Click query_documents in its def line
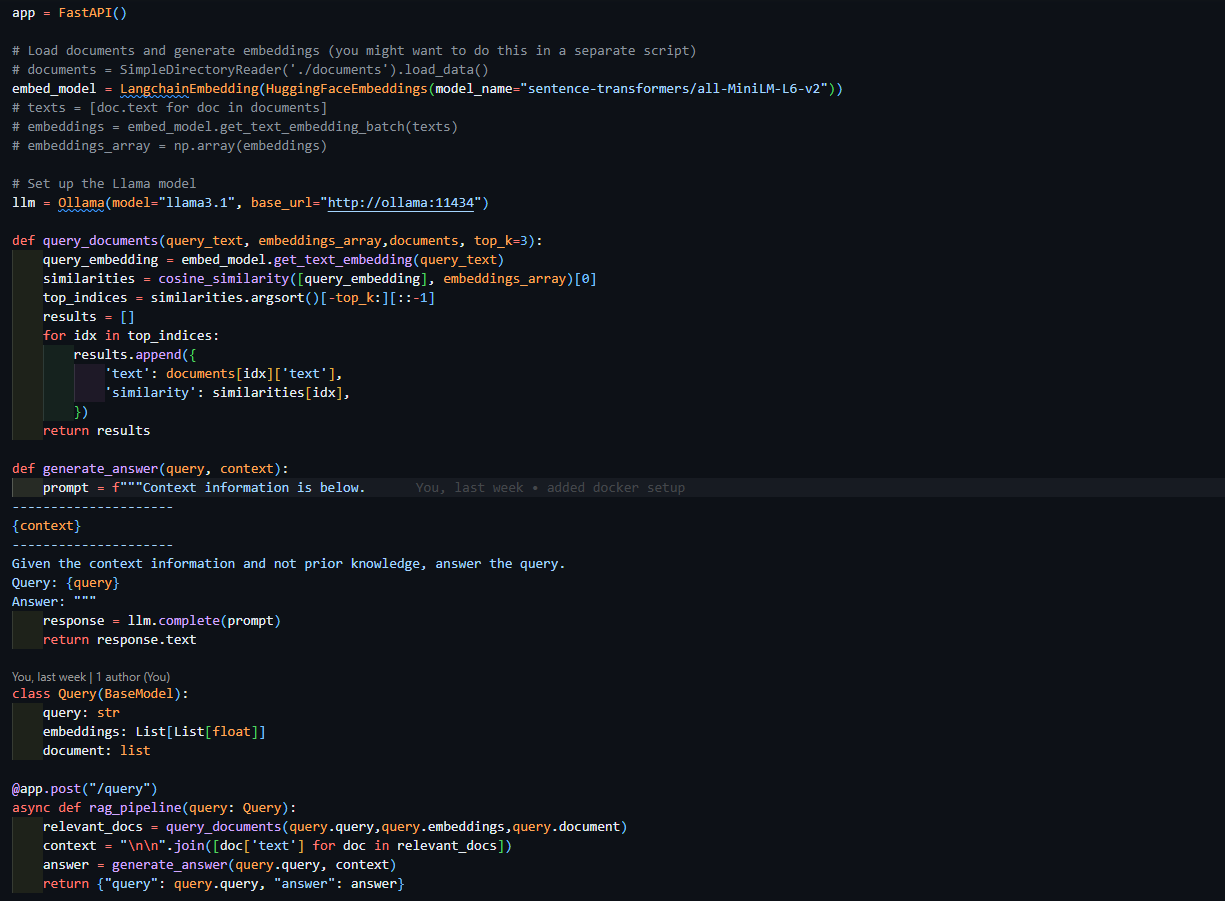This screenshot has height=901, width=1225. point(100,241)
